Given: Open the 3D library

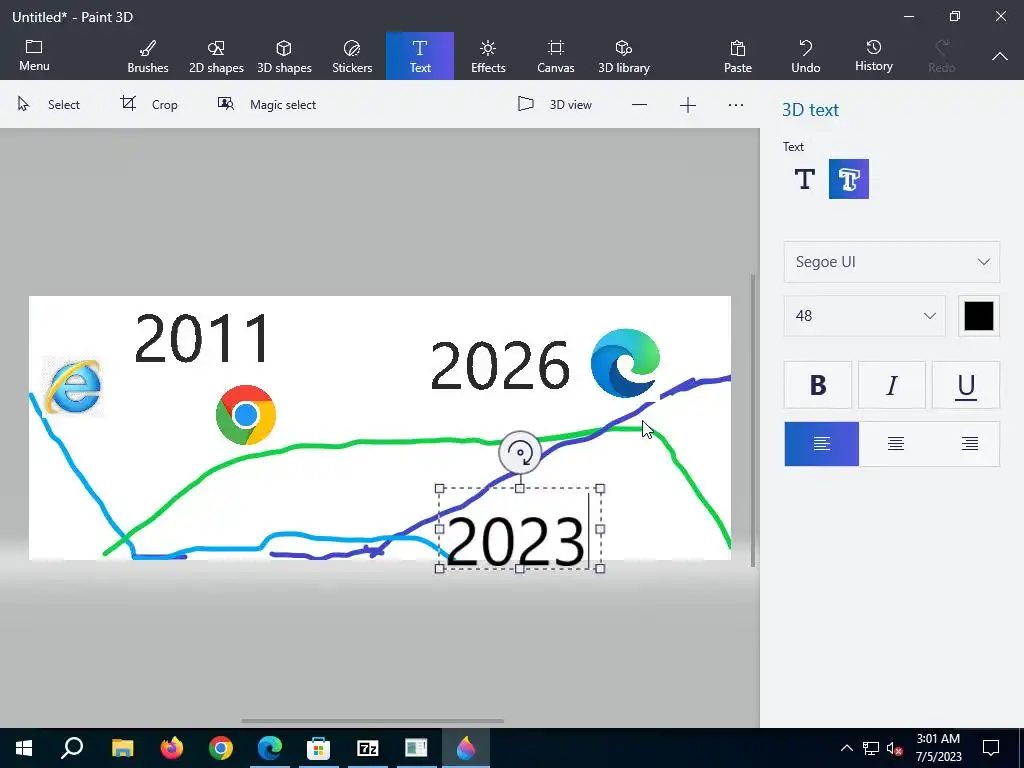Looking at the screenshot, I should (624, 56).
